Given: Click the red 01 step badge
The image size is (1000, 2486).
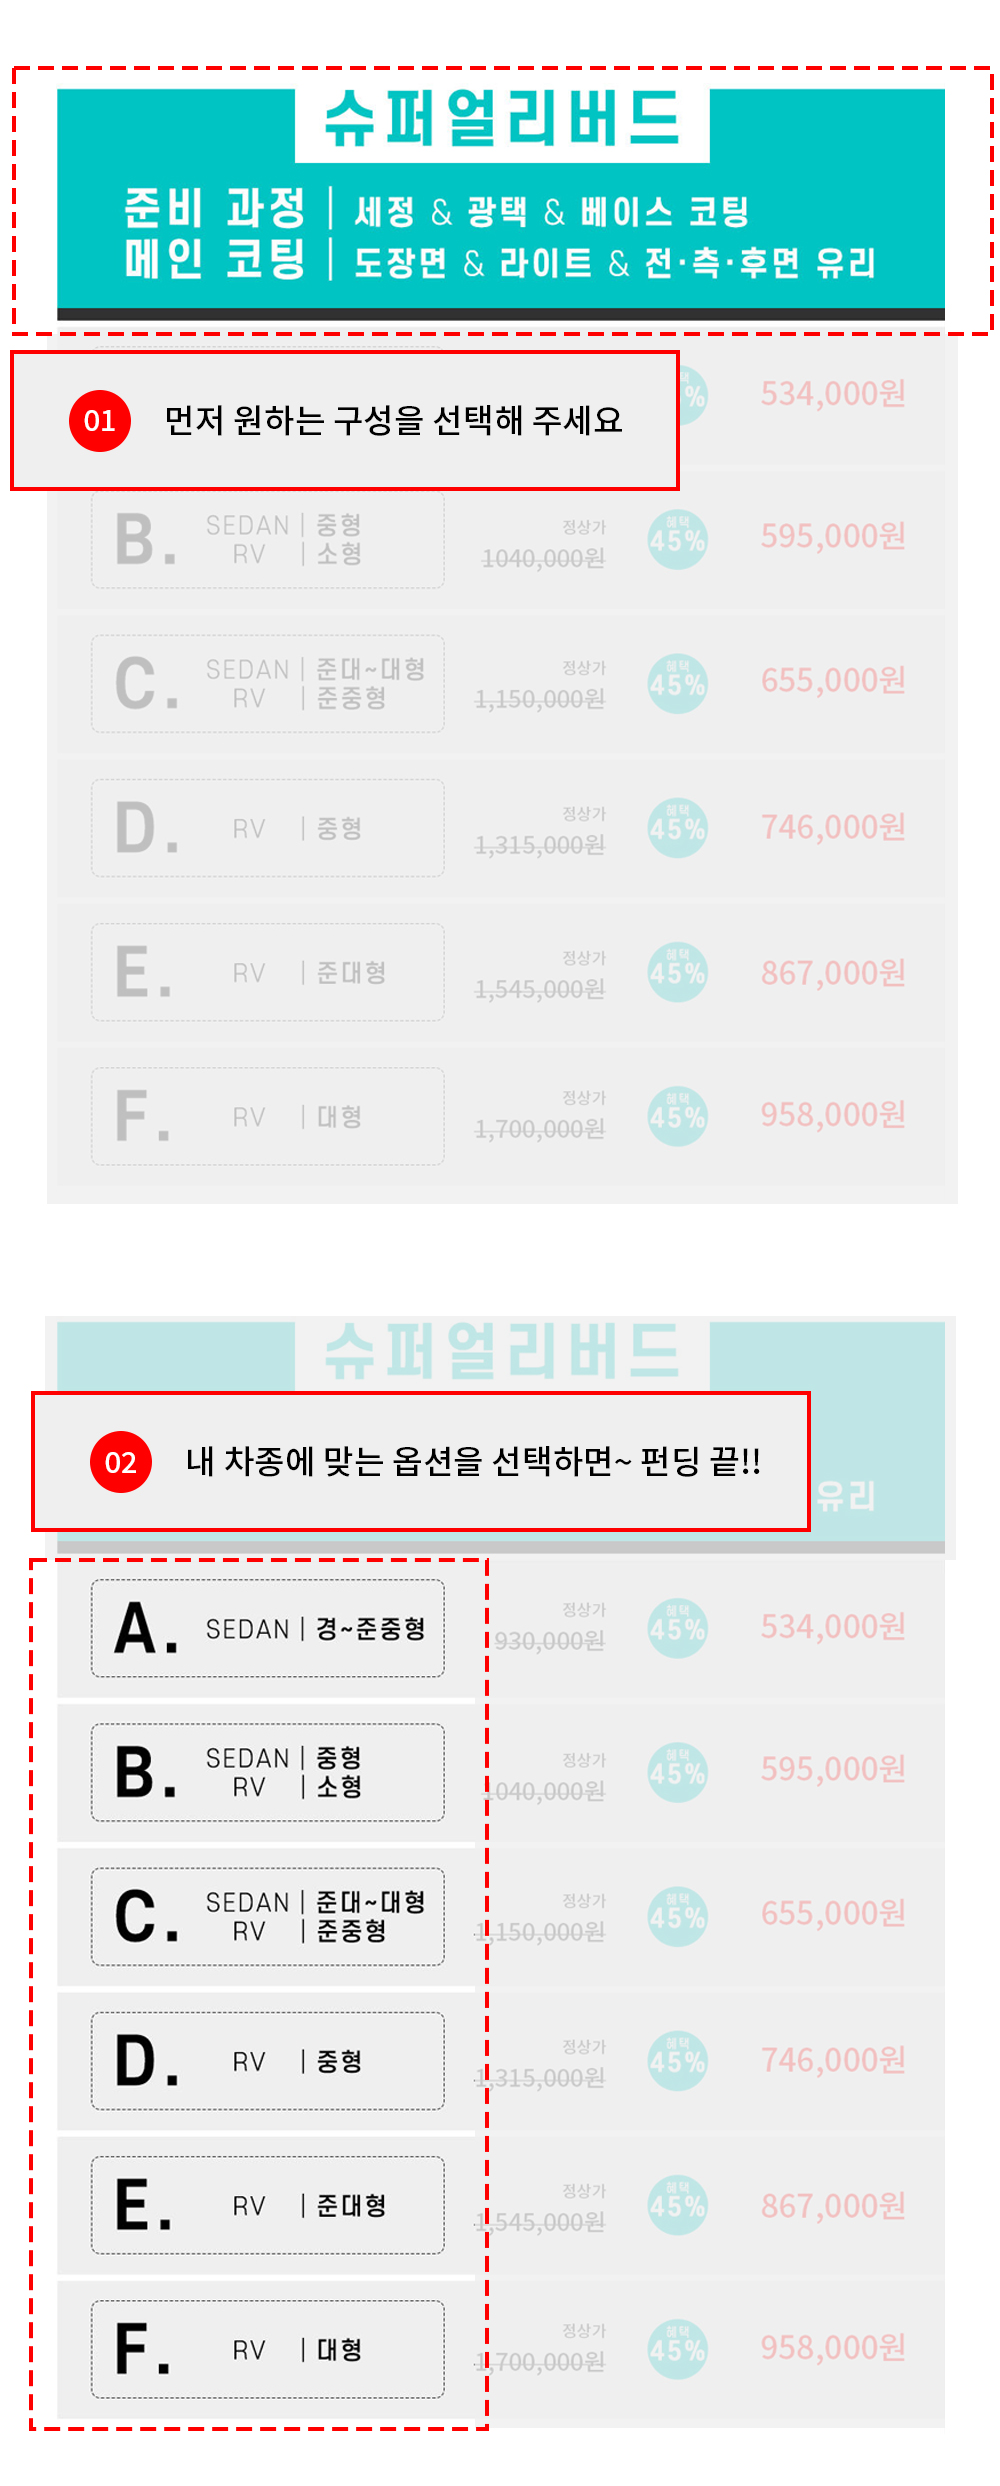Looking at the screenshot, I should pos(99,421).
